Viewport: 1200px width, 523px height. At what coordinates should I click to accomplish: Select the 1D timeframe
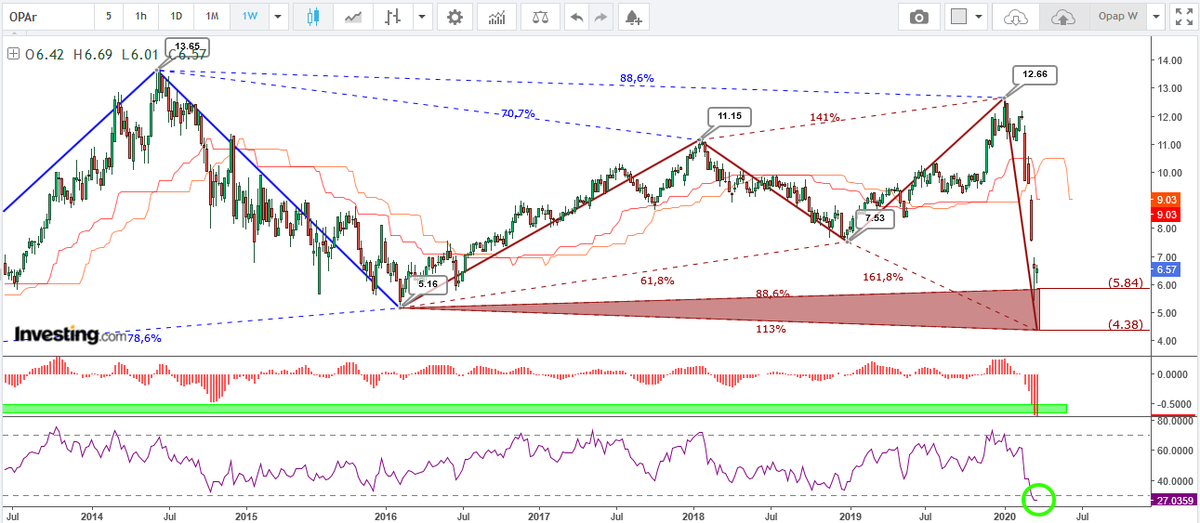176,17
